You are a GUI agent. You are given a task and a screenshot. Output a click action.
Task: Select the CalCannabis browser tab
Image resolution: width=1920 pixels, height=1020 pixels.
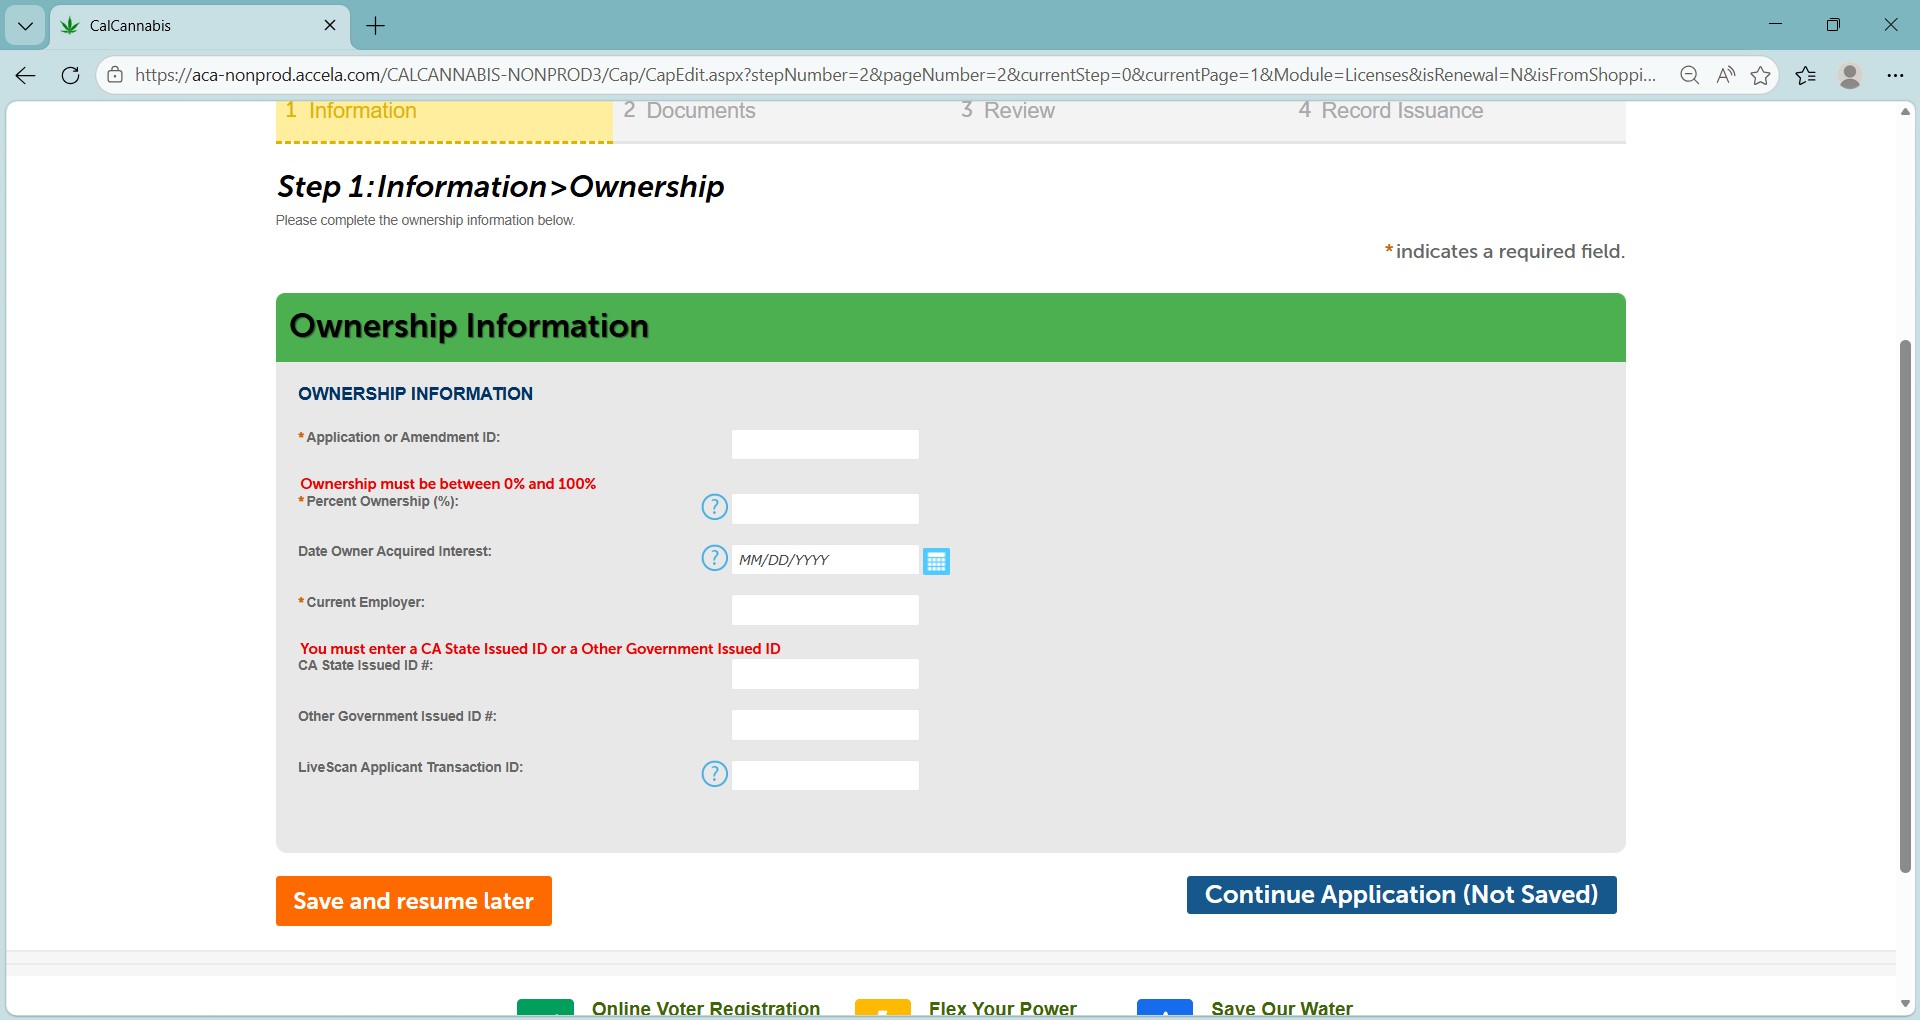click(x=200, y=26)
